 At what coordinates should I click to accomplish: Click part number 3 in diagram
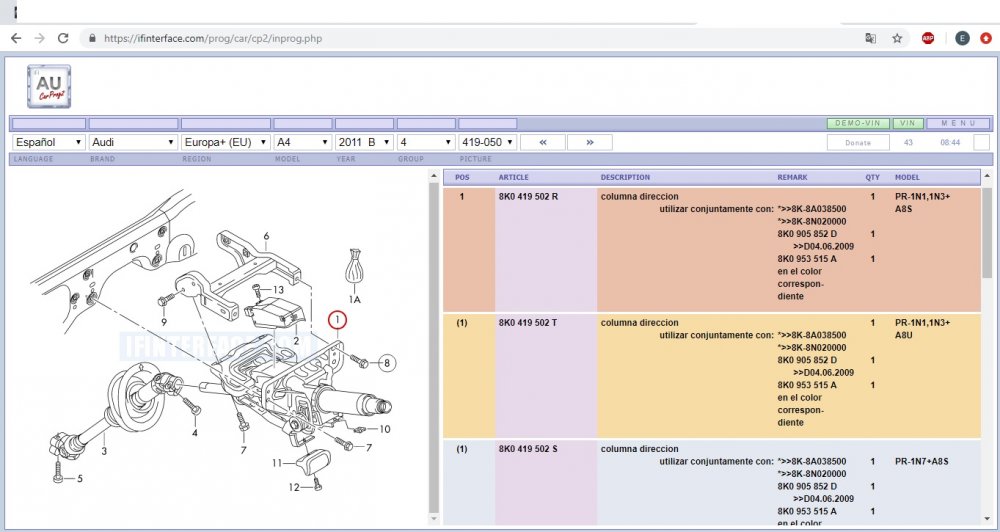coord(104,451)
